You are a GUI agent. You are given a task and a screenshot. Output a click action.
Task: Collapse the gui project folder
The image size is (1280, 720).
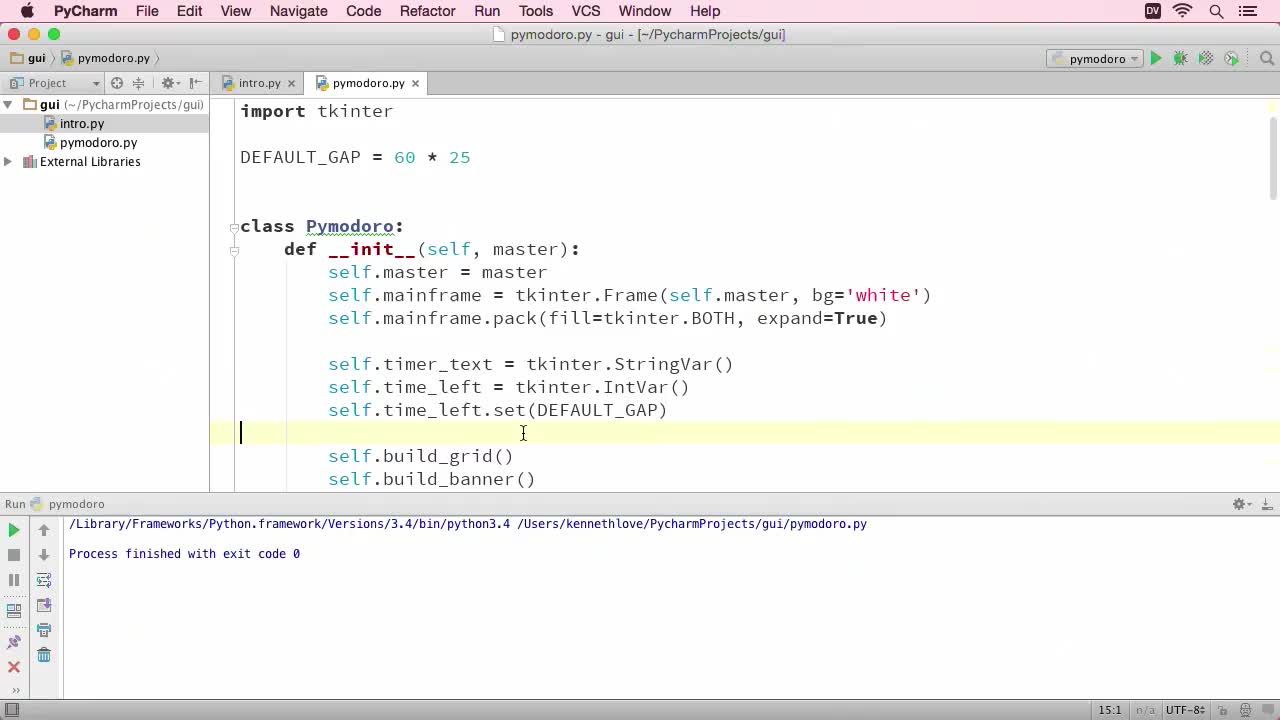pos(8,104)
